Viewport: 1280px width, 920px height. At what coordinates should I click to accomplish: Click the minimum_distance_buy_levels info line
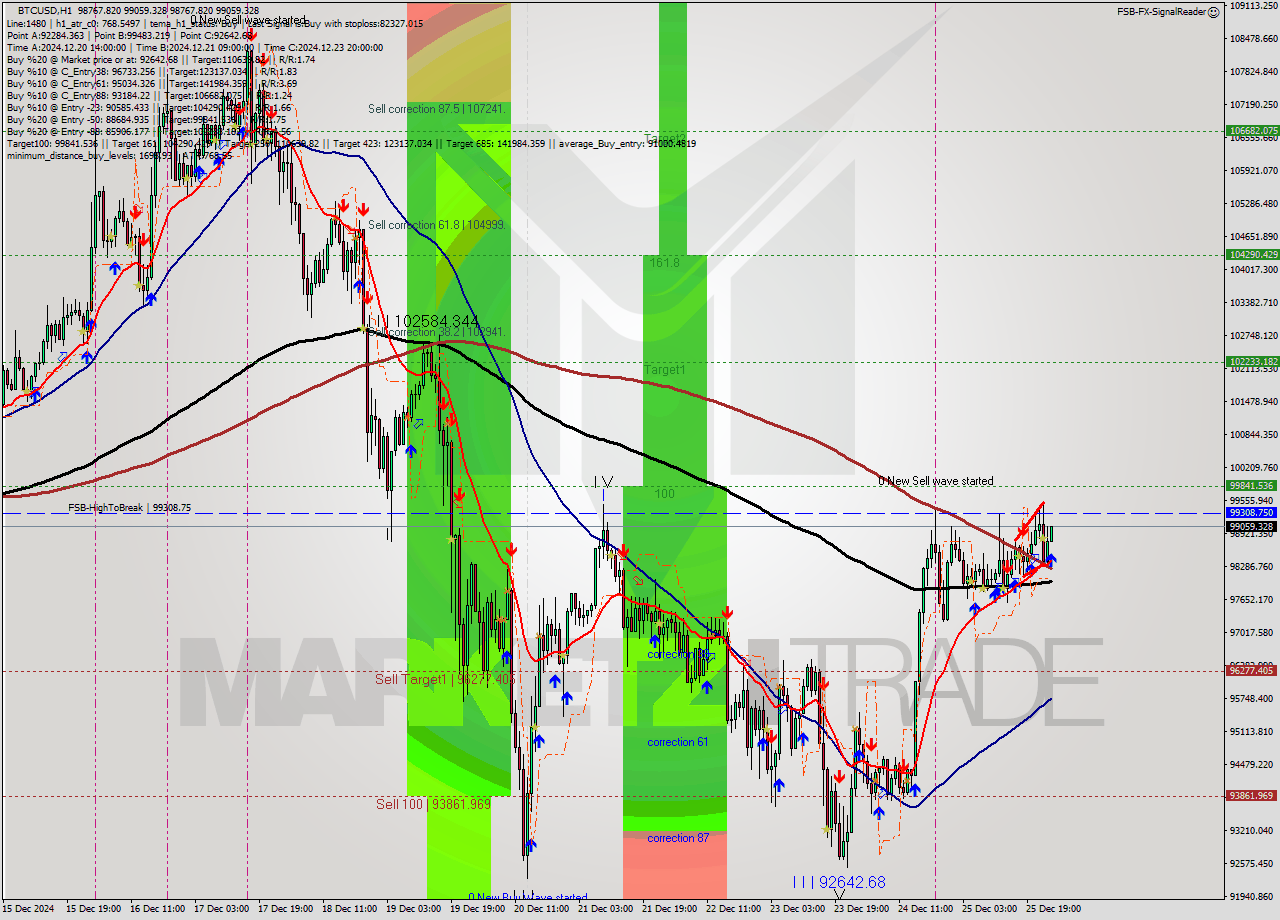click(120, 155)
